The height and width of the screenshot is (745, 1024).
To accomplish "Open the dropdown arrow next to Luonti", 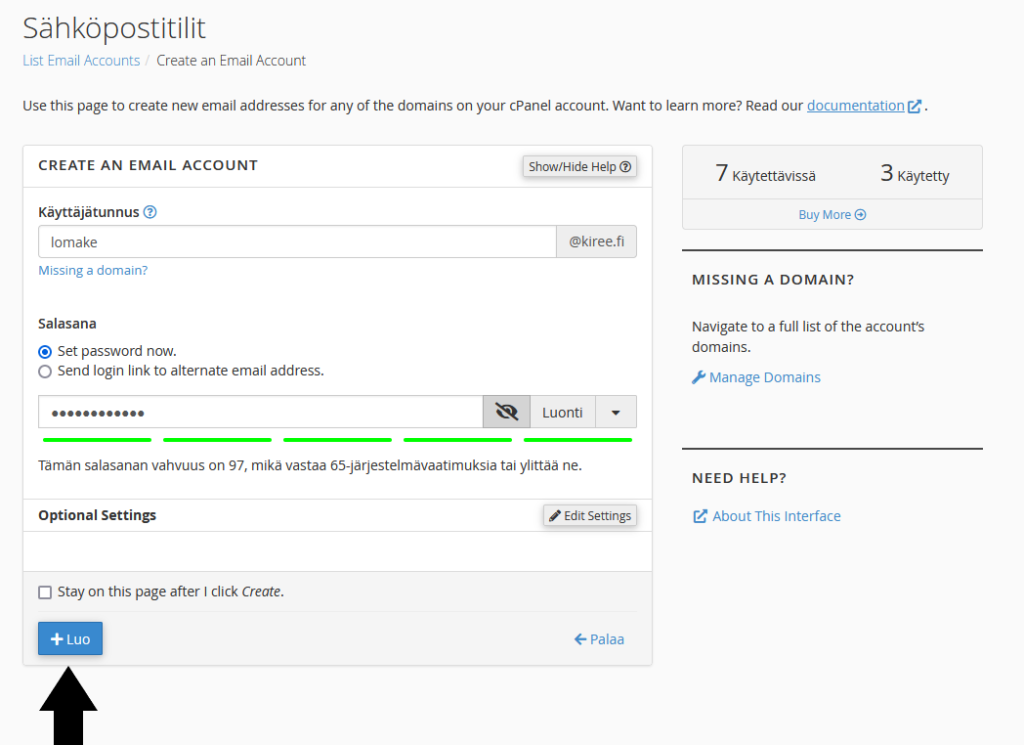I will click(616, 412).
